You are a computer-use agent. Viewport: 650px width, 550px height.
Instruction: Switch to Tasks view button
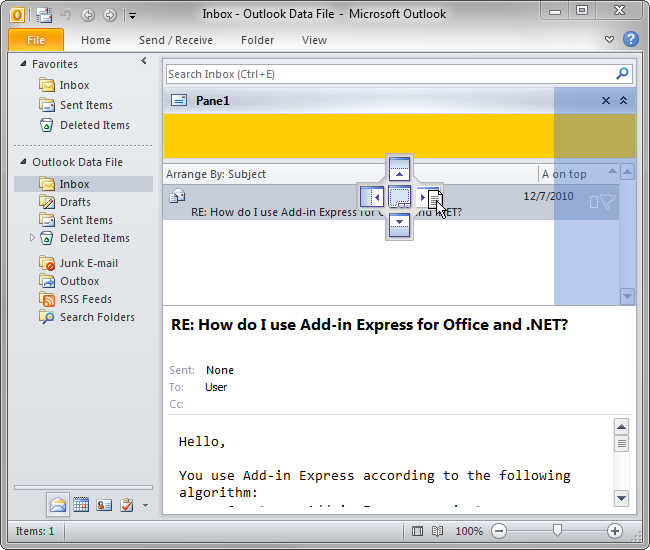click(127, 505)
